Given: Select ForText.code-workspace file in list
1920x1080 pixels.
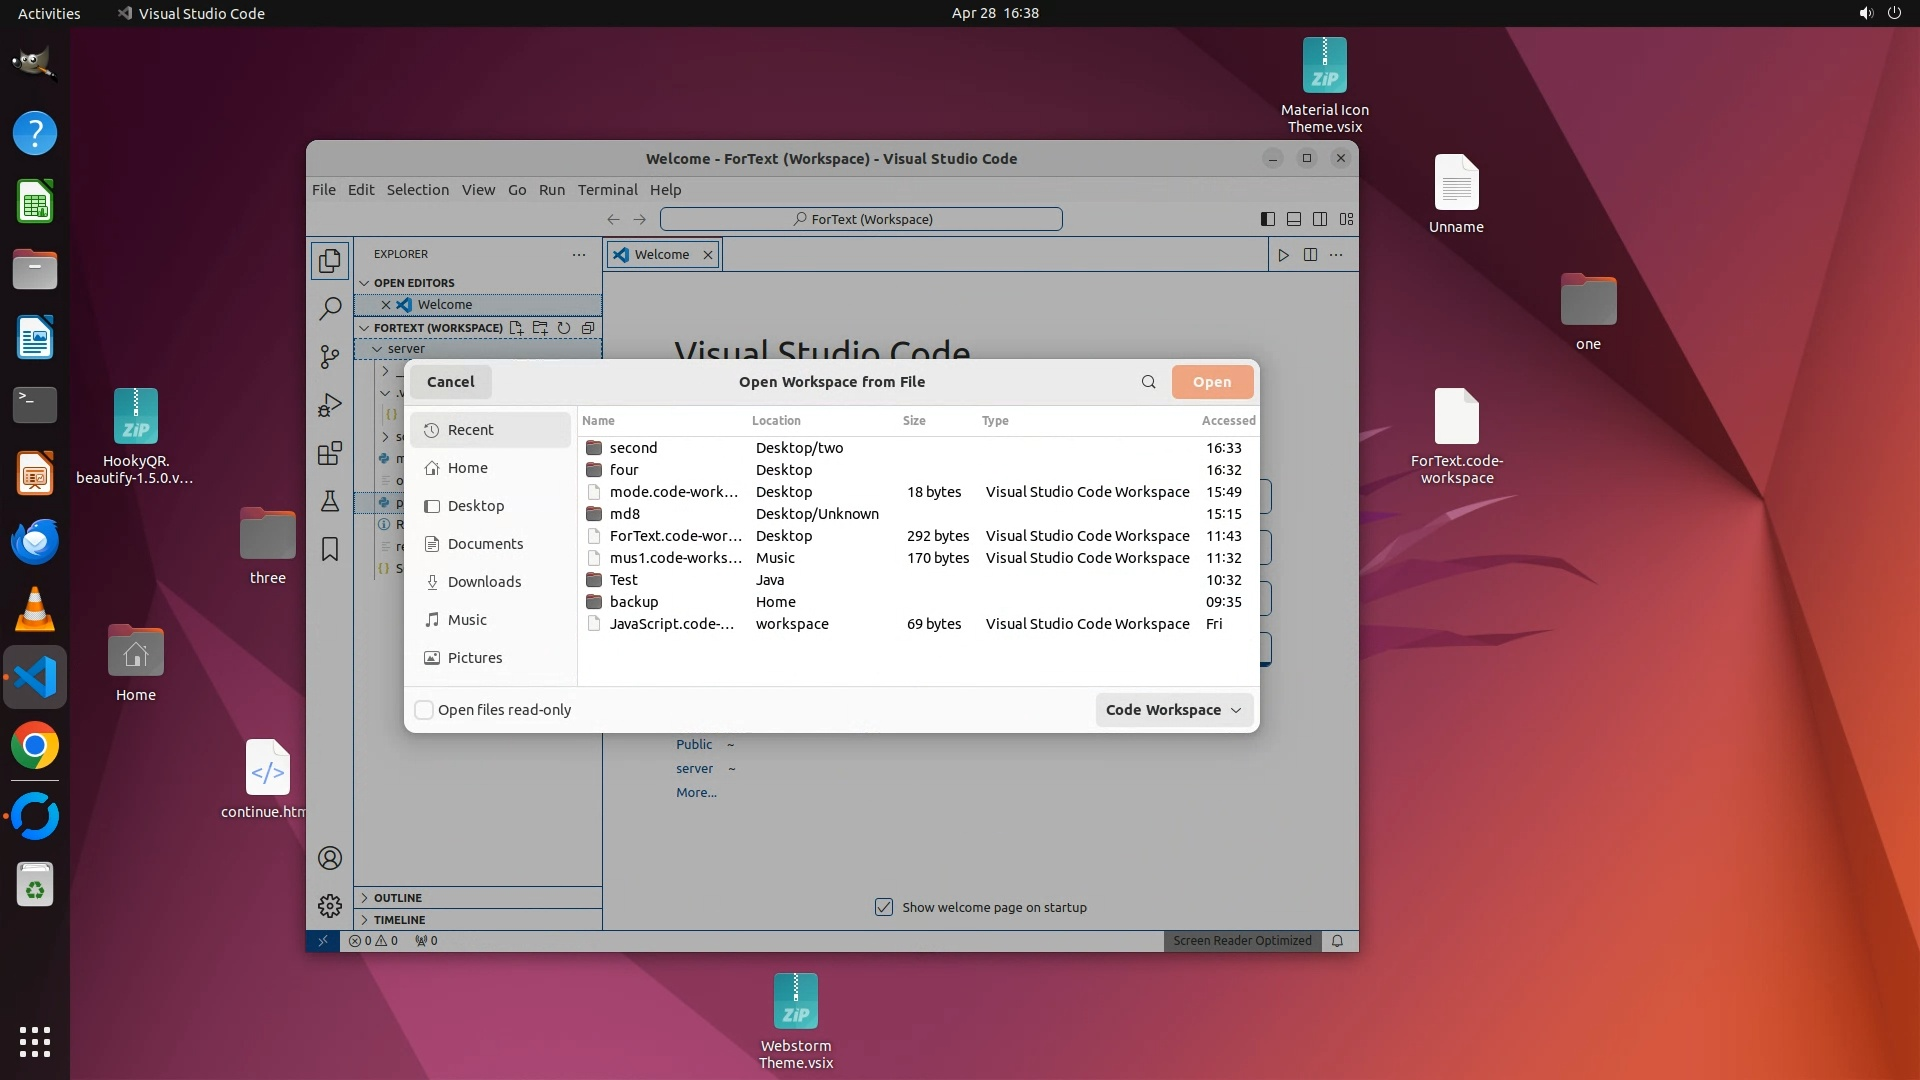Looking at the screenshot, I should pyautogui.click(x=675, y=536).
